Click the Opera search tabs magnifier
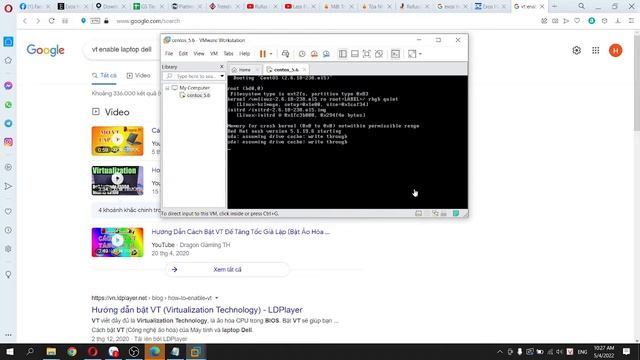This screenshot has width=640, height=360. pos(581,7)
